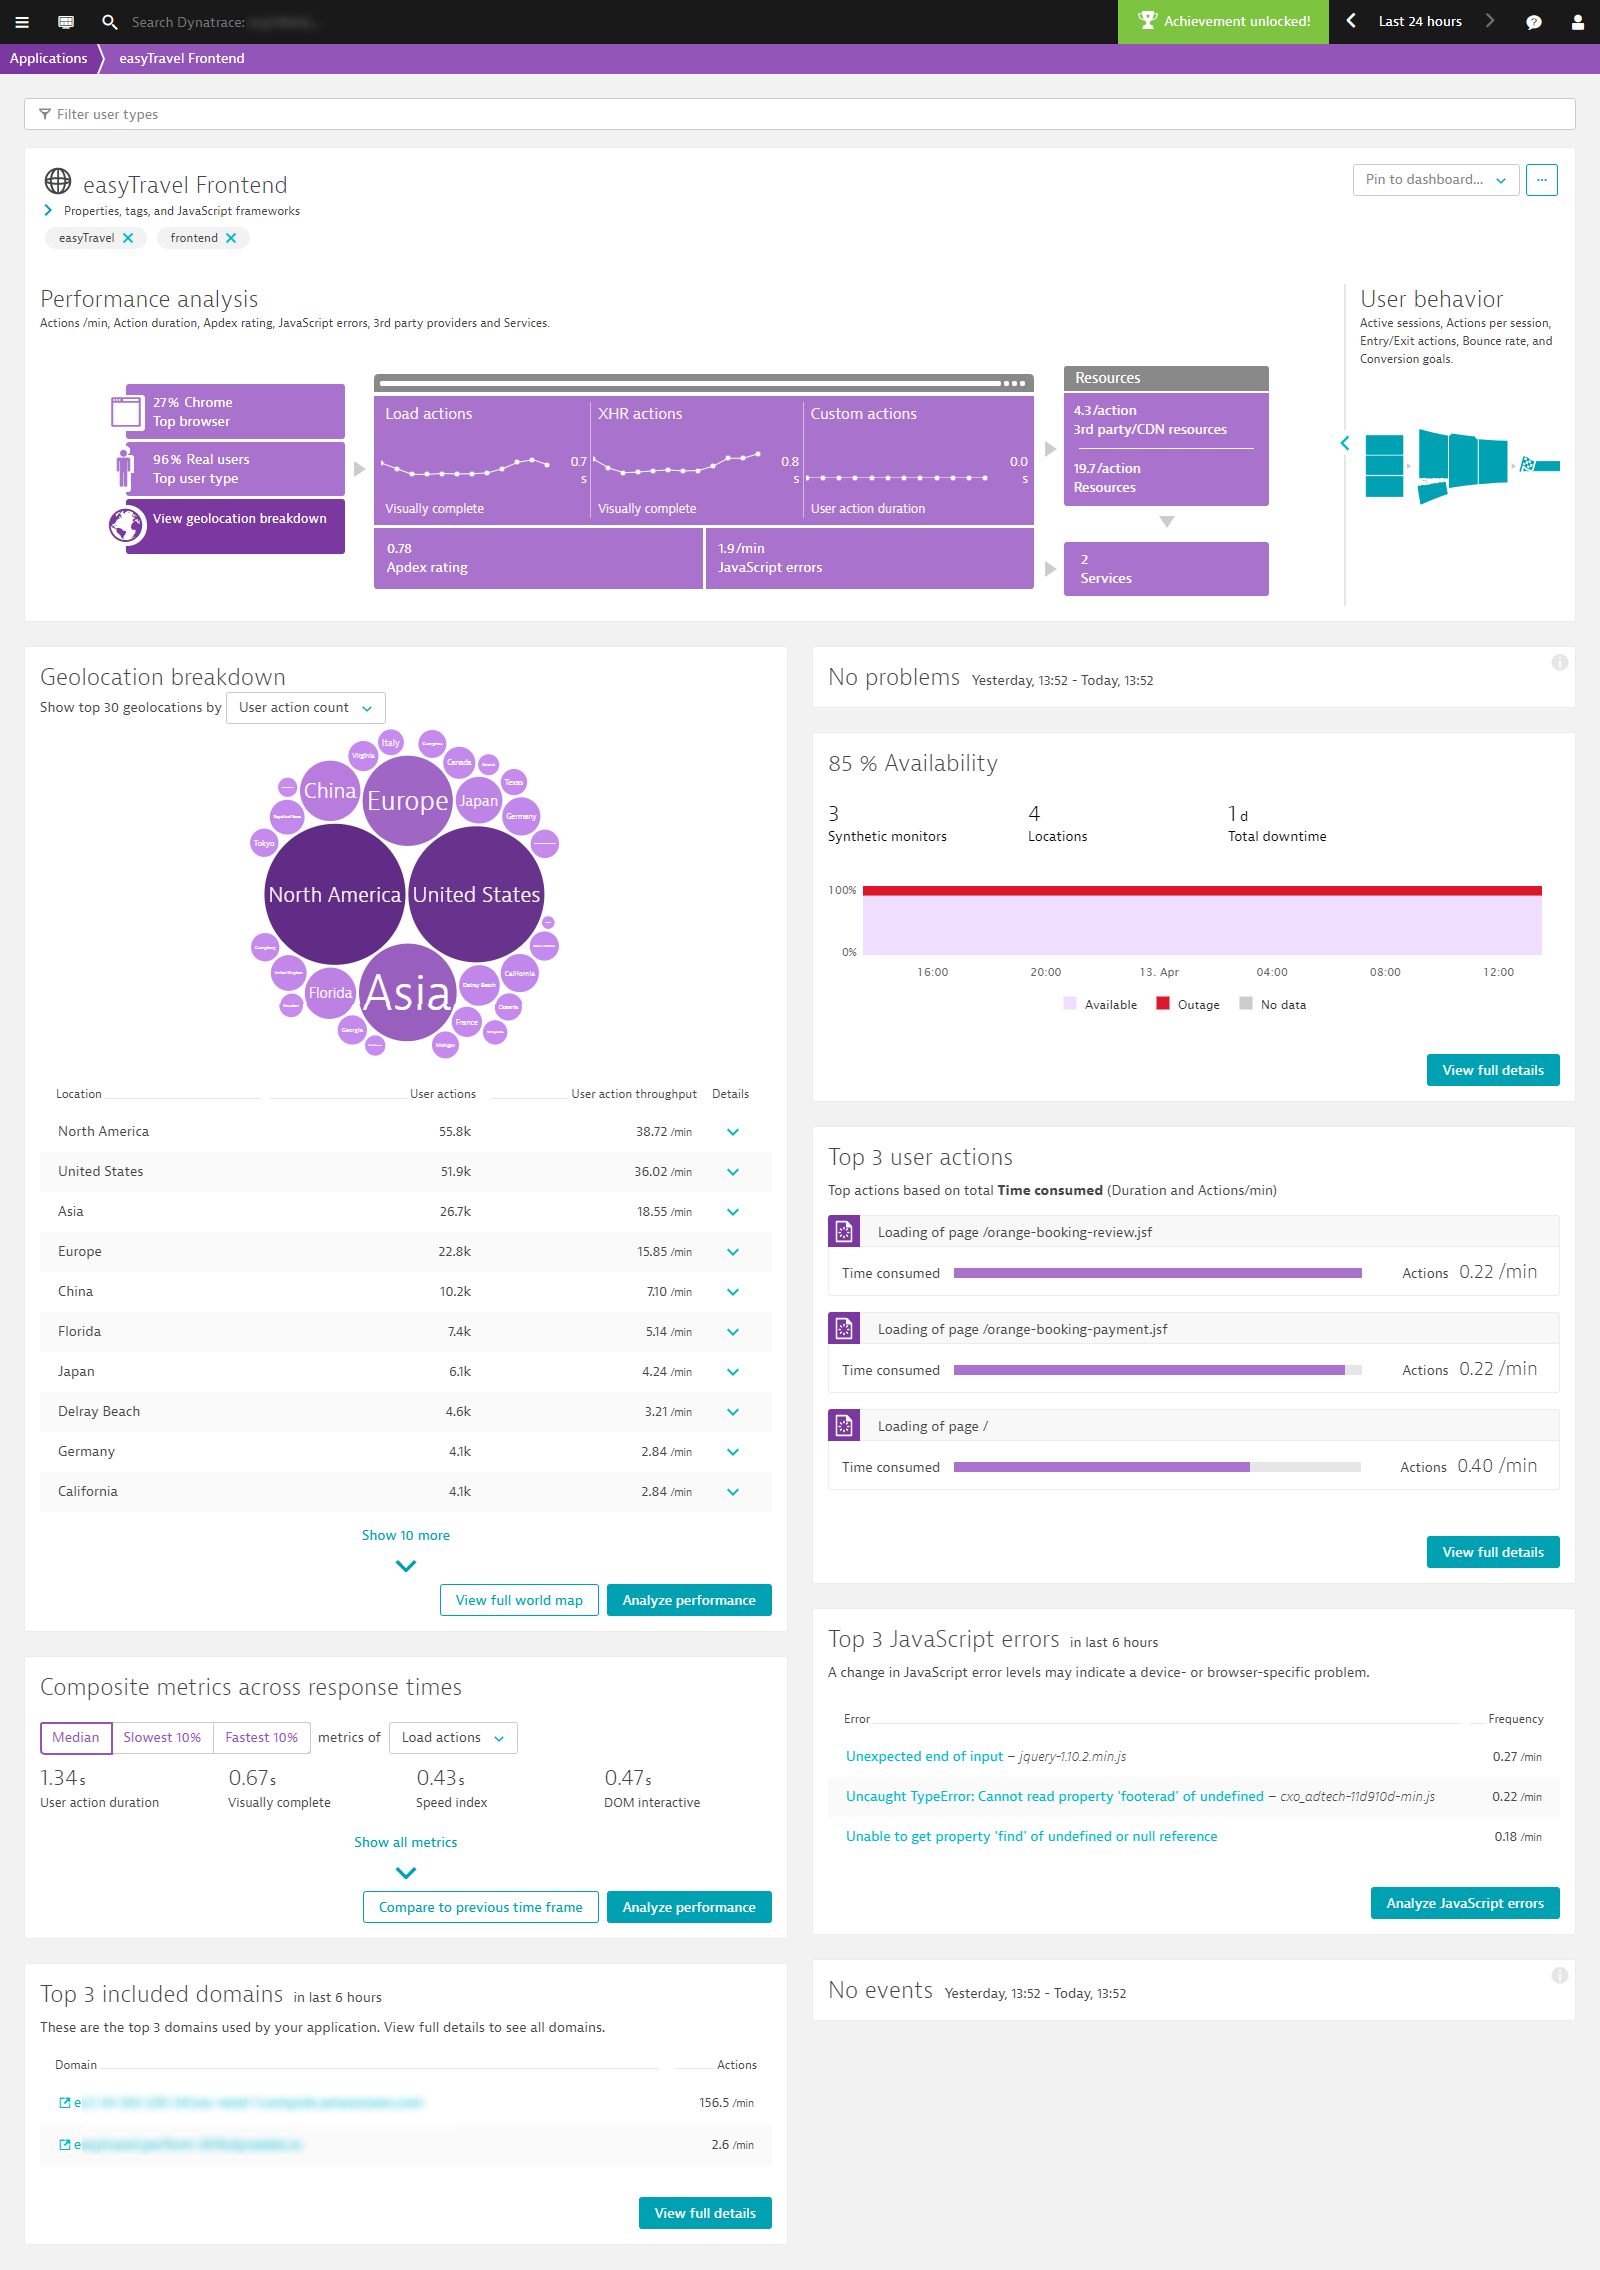Click the achievement trophy icon

(x=1147, y=21)
